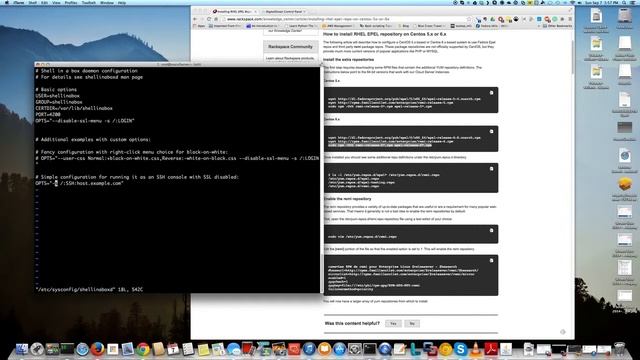Copy the sudo vim remi.repo code block
This screenshot has height=360, width=640.
491,231
